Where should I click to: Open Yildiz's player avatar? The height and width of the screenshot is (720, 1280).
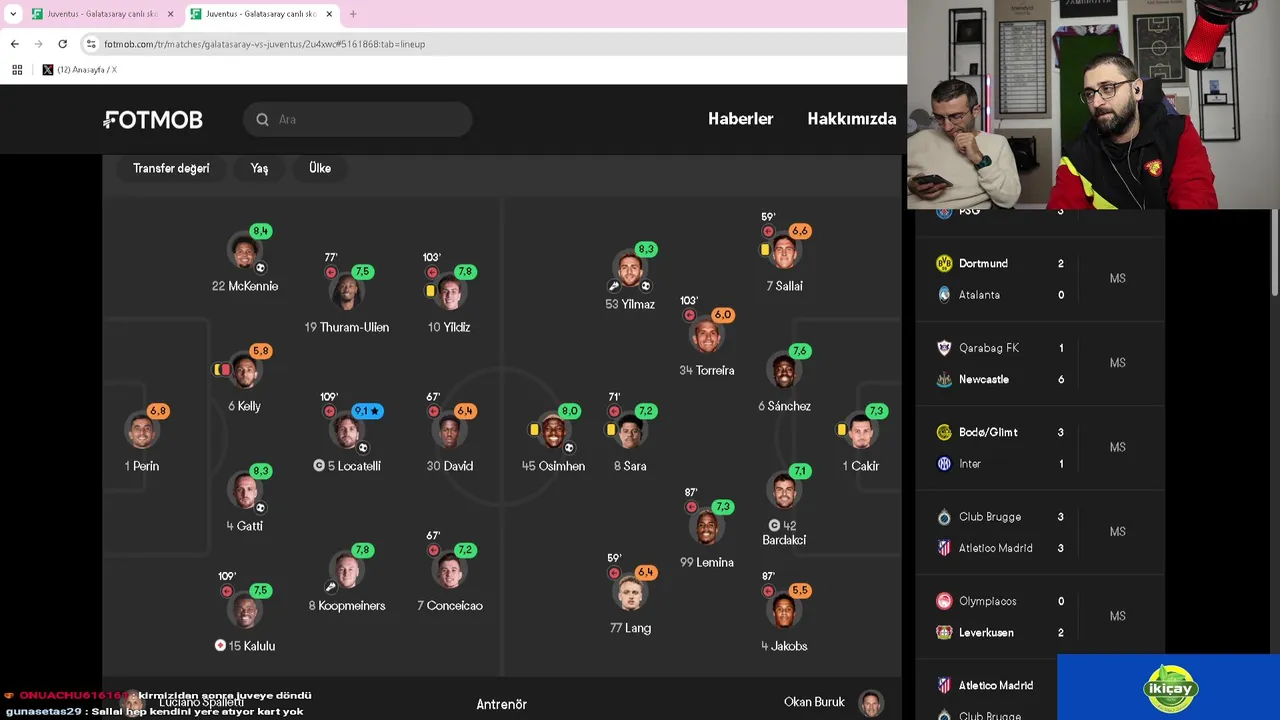449,292
